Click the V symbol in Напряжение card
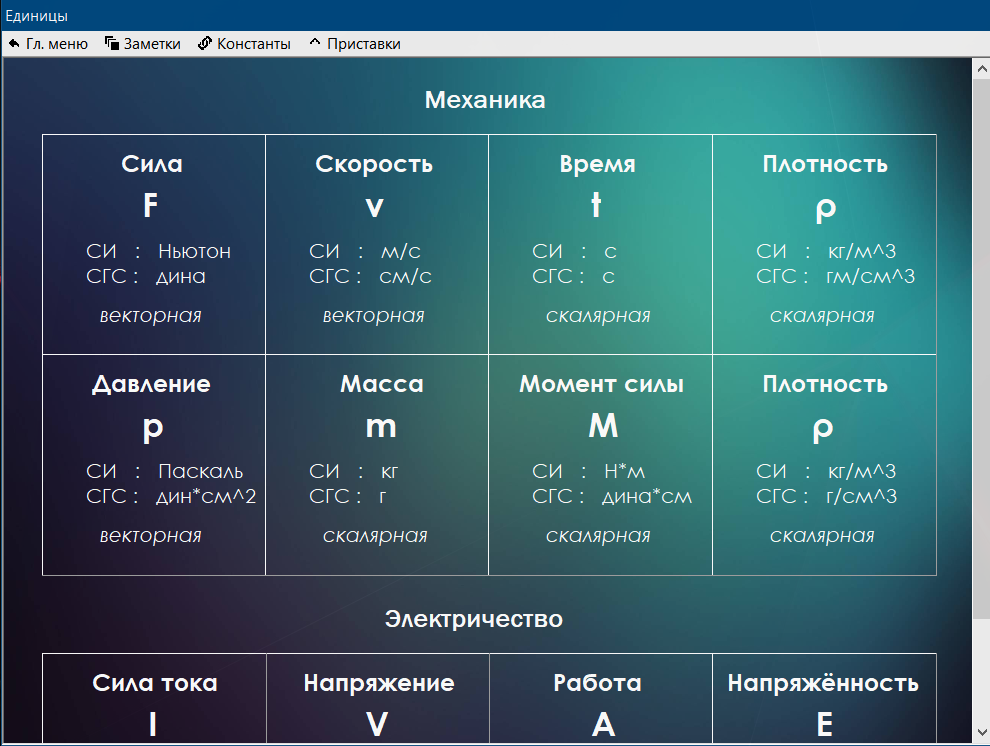The image size is (990, 746). tap(377, 724)
